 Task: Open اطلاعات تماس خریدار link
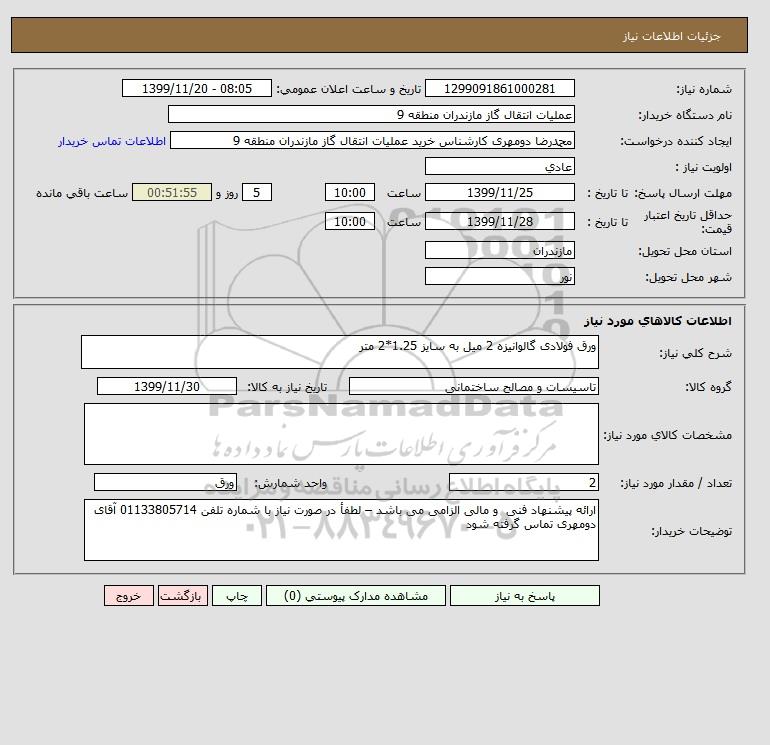tap(112, 141)
